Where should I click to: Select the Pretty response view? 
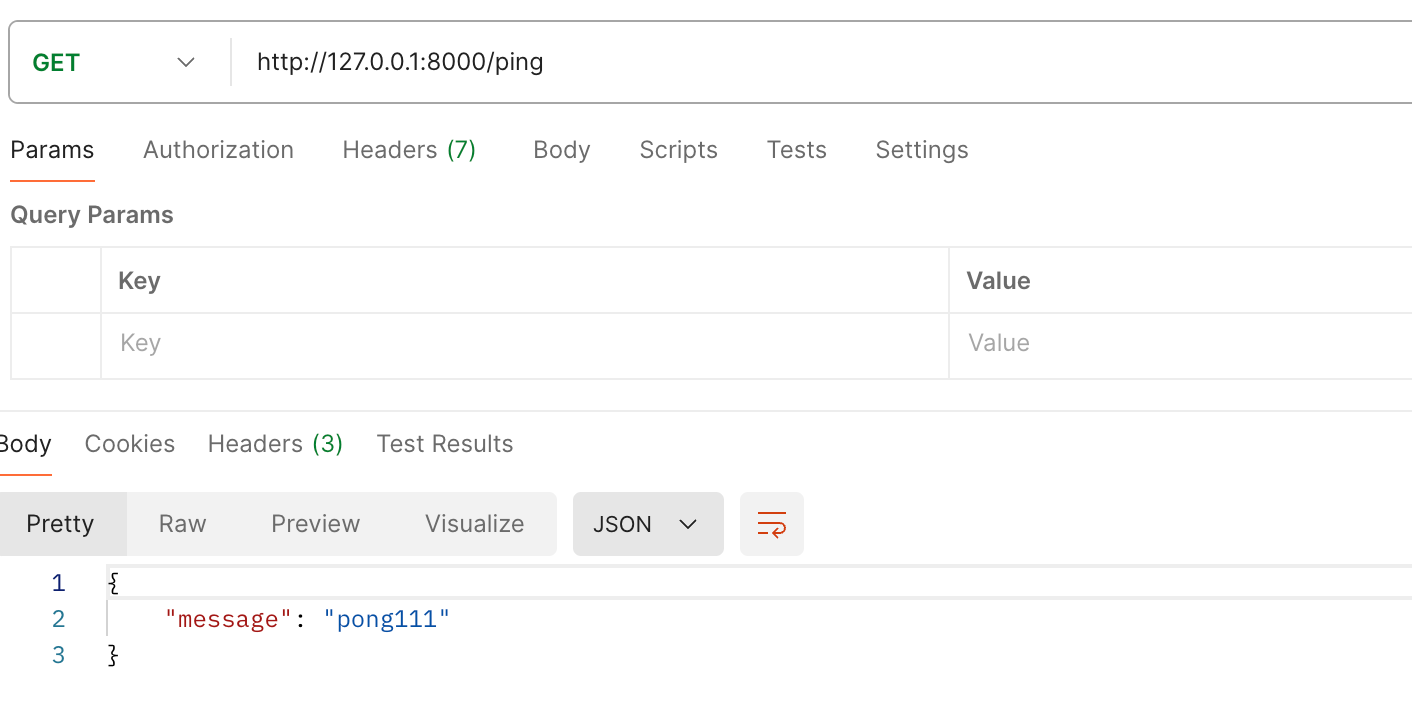click(61, 523)
